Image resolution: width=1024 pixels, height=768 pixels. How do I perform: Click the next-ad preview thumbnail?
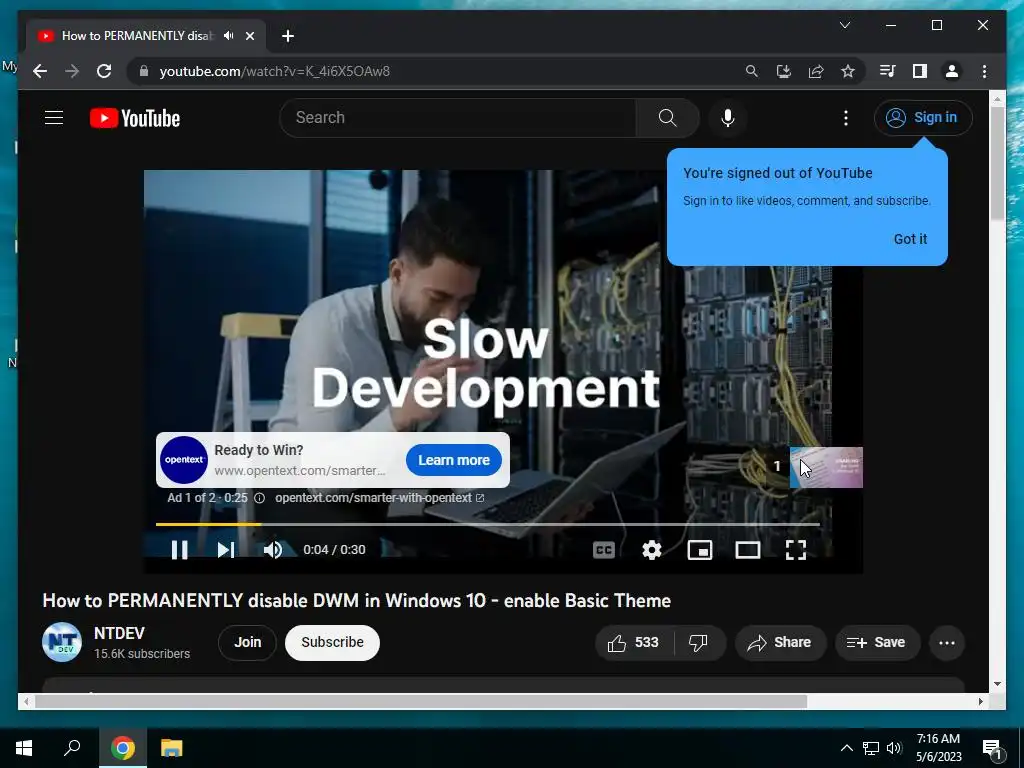click(826, 468)
